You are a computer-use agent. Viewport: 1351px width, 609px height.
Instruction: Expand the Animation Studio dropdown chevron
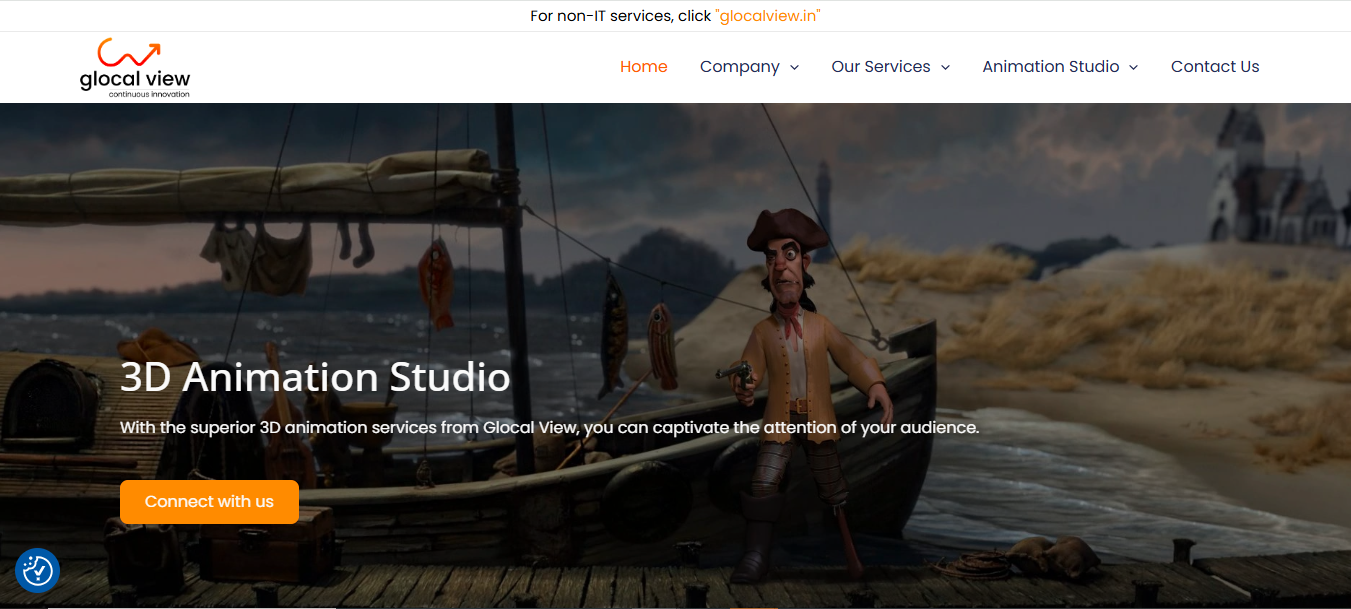point(1133,68)
